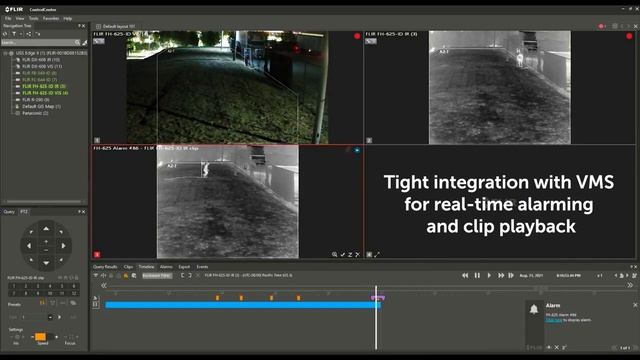Toggle recording on the FH-625-ID IR (3) tile
This screenshot has height=360, width=640.
point(629,36)
